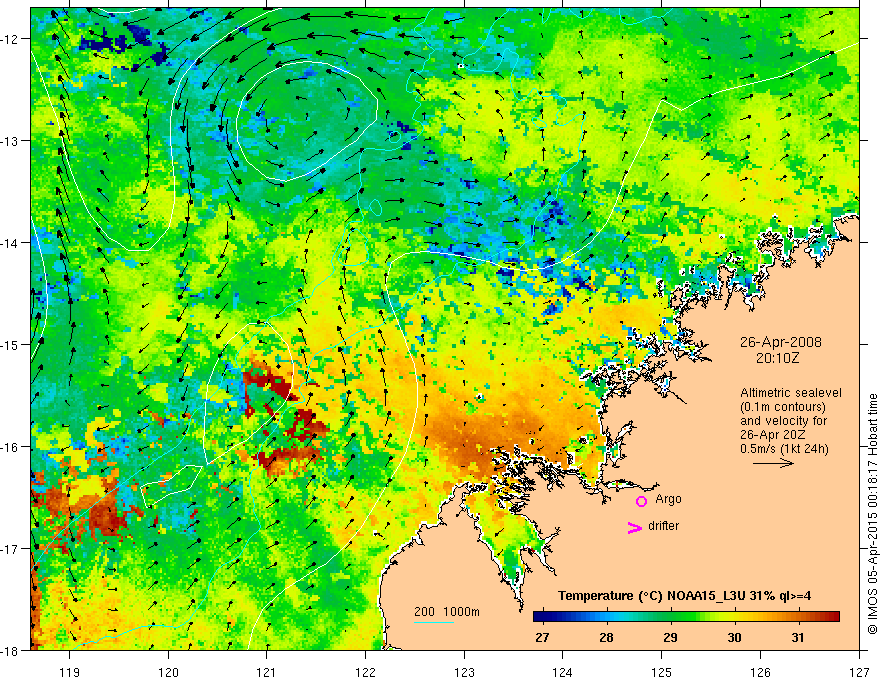Click the '26-Apr 20Z' caption line

tap(771, 435)
